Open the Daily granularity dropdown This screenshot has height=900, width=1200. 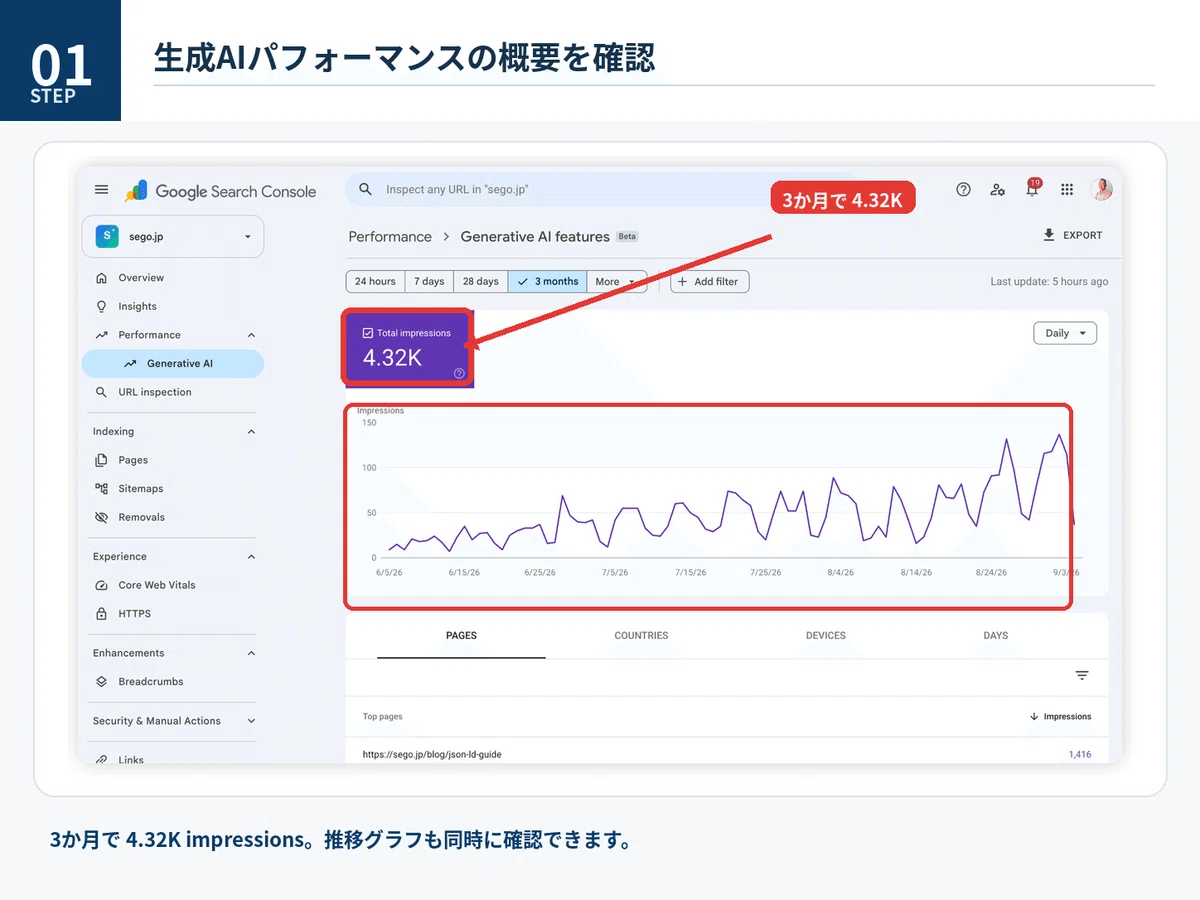1064,333
